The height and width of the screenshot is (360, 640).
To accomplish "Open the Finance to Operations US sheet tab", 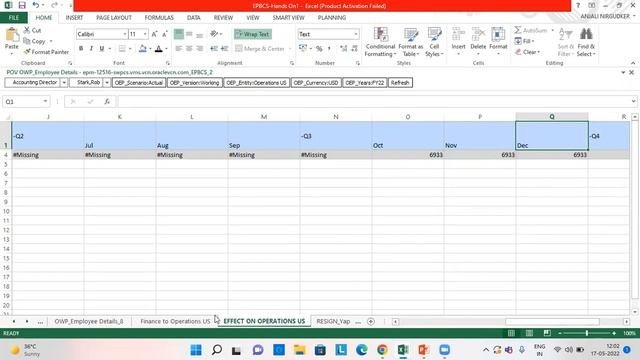I will [x=175, y=322].
